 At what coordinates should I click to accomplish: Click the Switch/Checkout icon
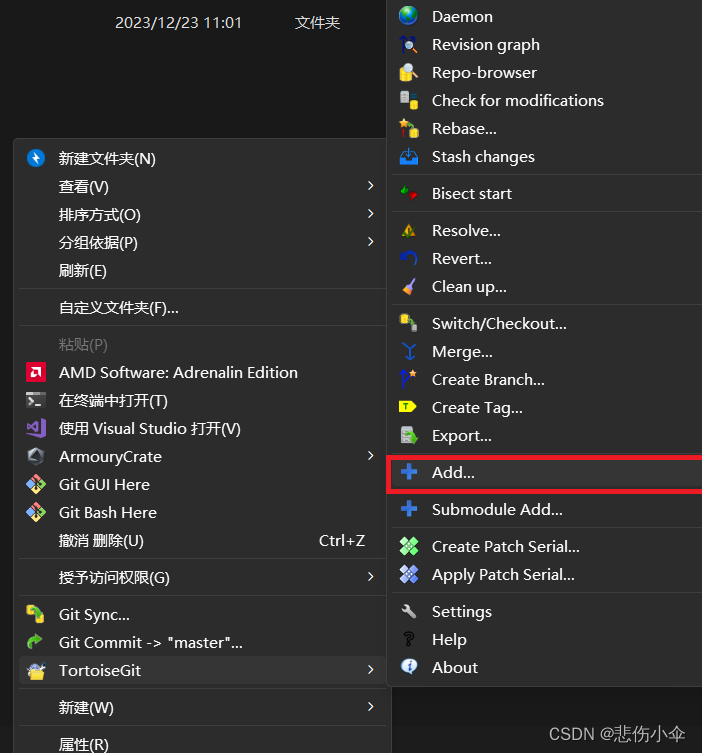tap(409, 323)
